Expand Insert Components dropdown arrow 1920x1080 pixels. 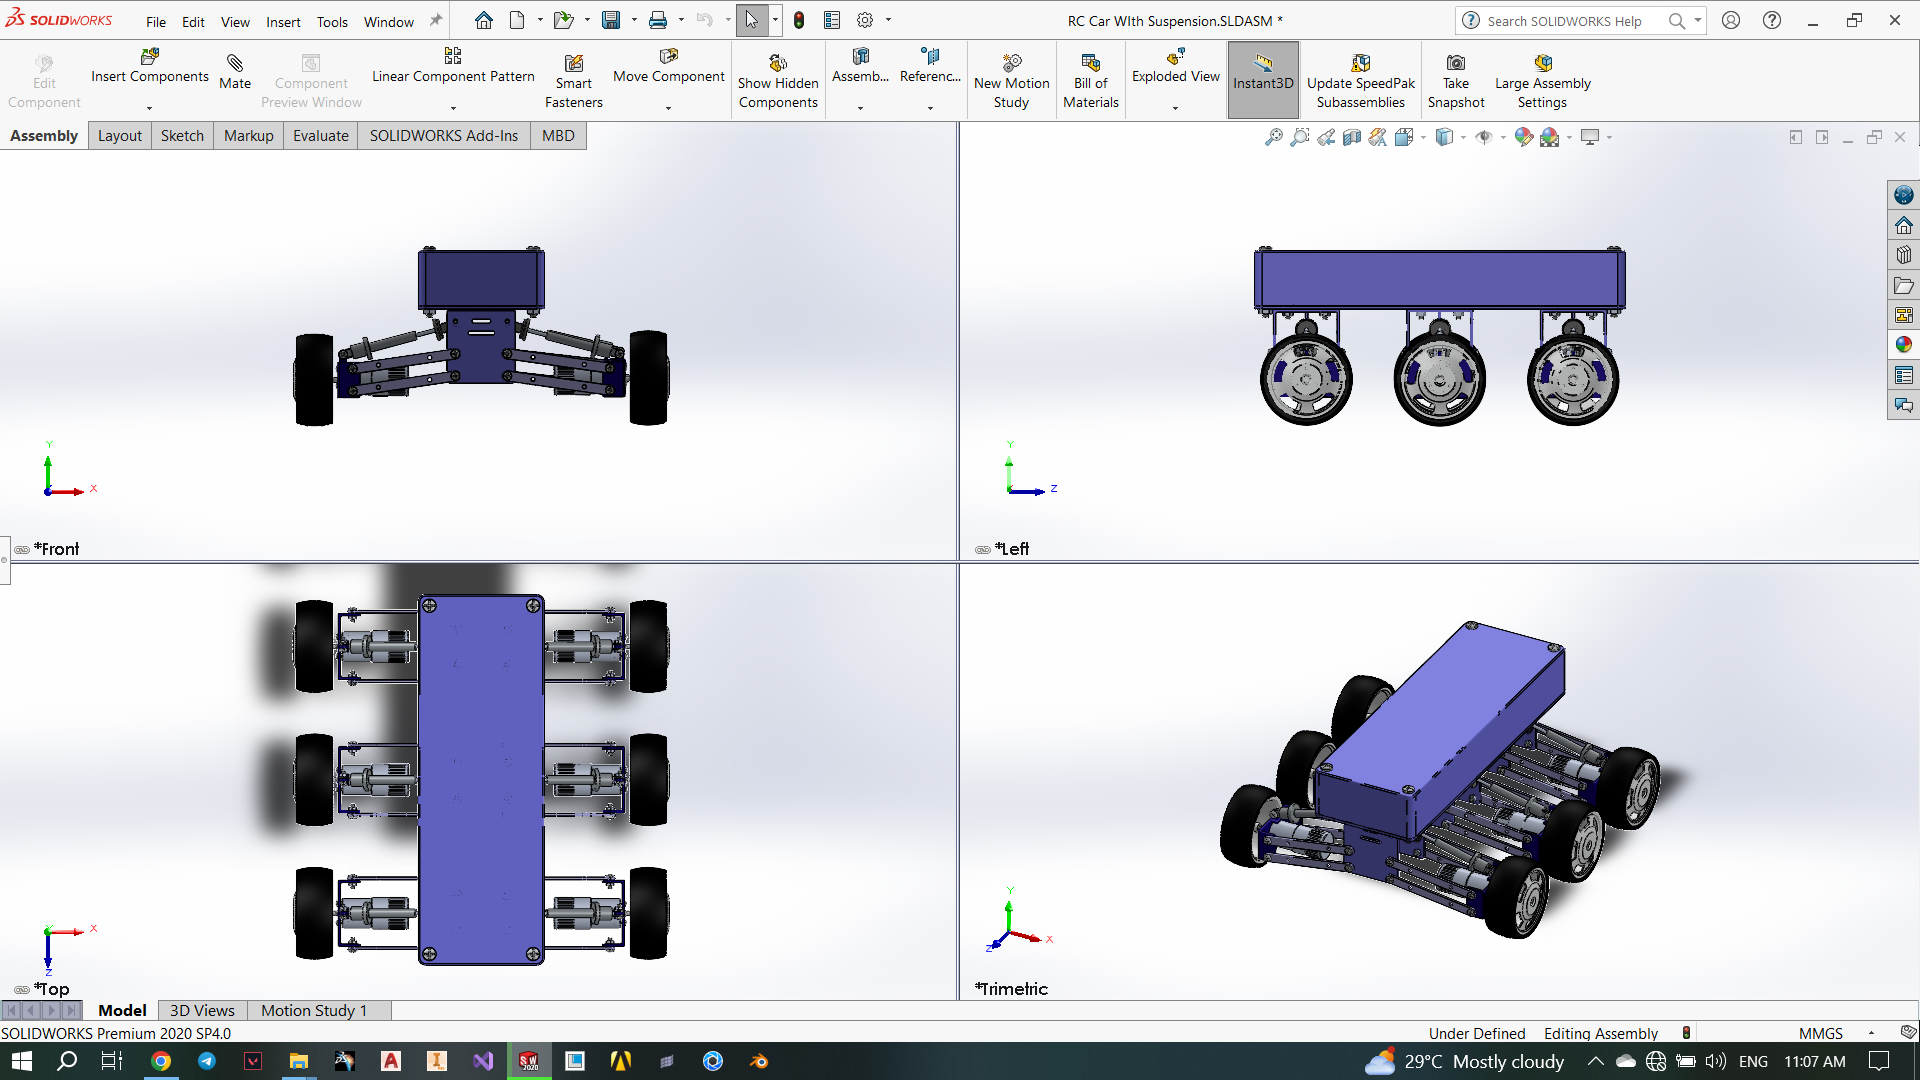150,108
